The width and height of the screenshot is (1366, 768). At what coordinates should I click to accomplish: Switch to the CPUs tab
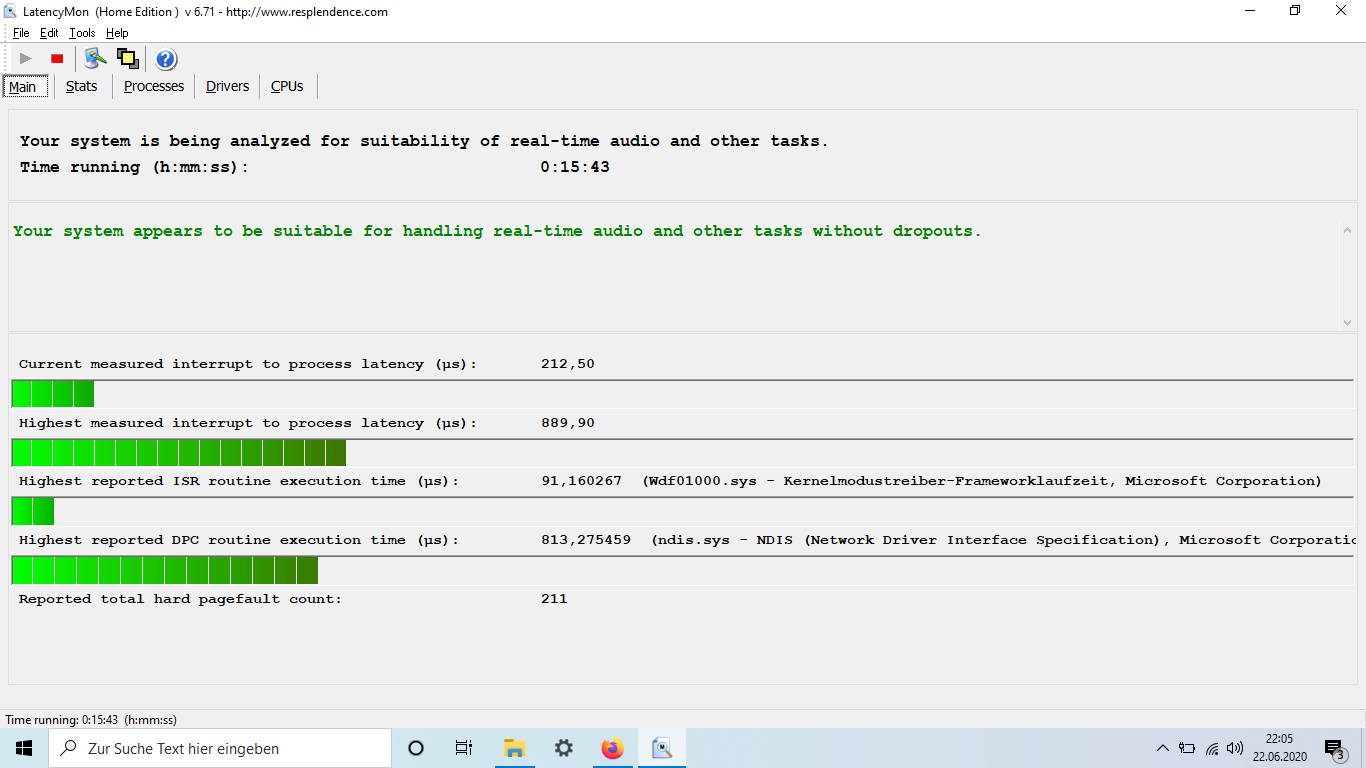[x=287, y=87]
